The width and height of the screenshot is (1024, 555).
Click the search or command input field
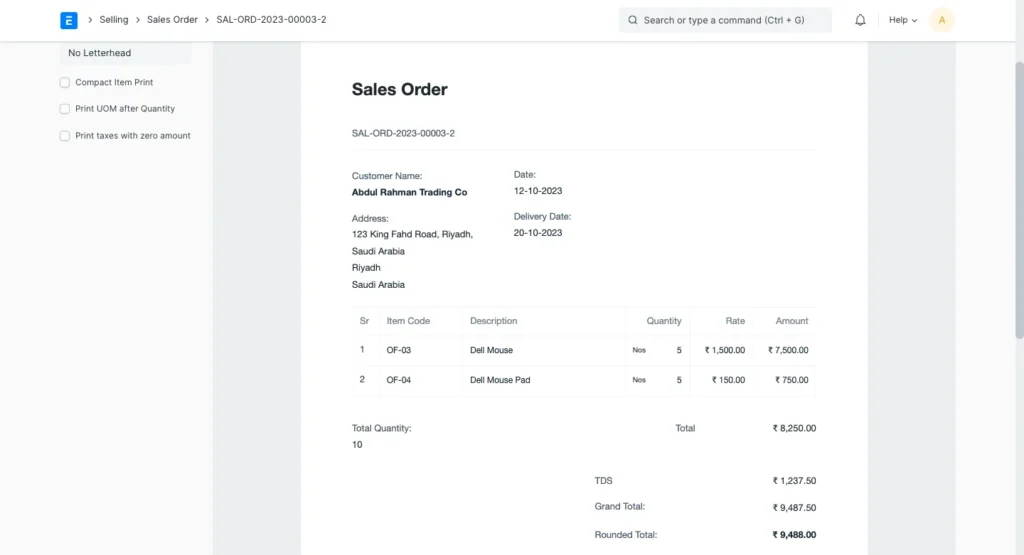point(725,20)
